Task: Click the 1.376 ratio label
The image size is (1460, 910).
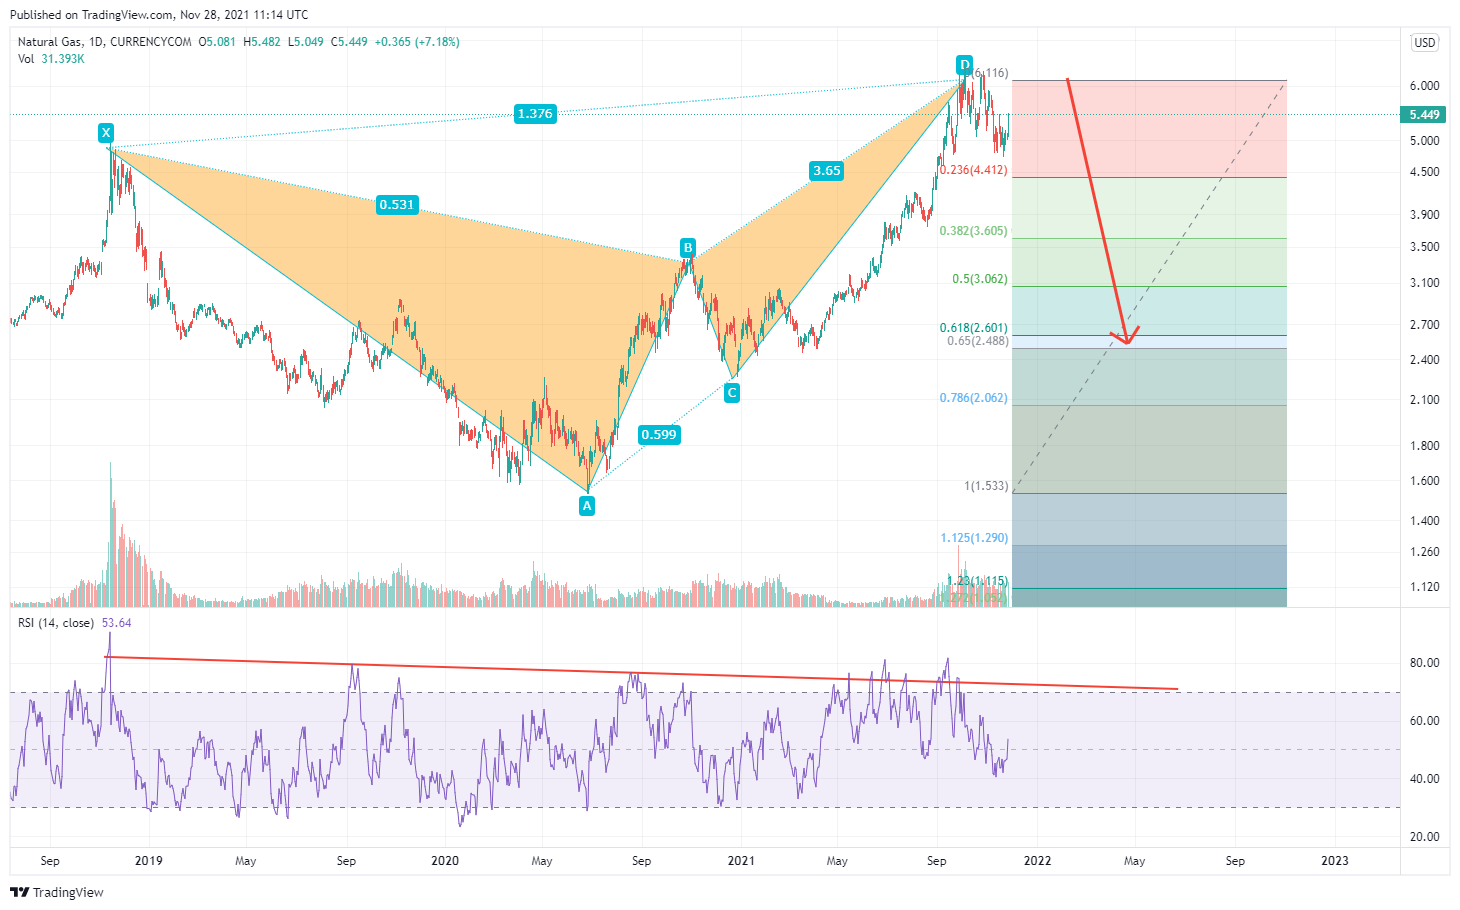Action: coord(534,114)
